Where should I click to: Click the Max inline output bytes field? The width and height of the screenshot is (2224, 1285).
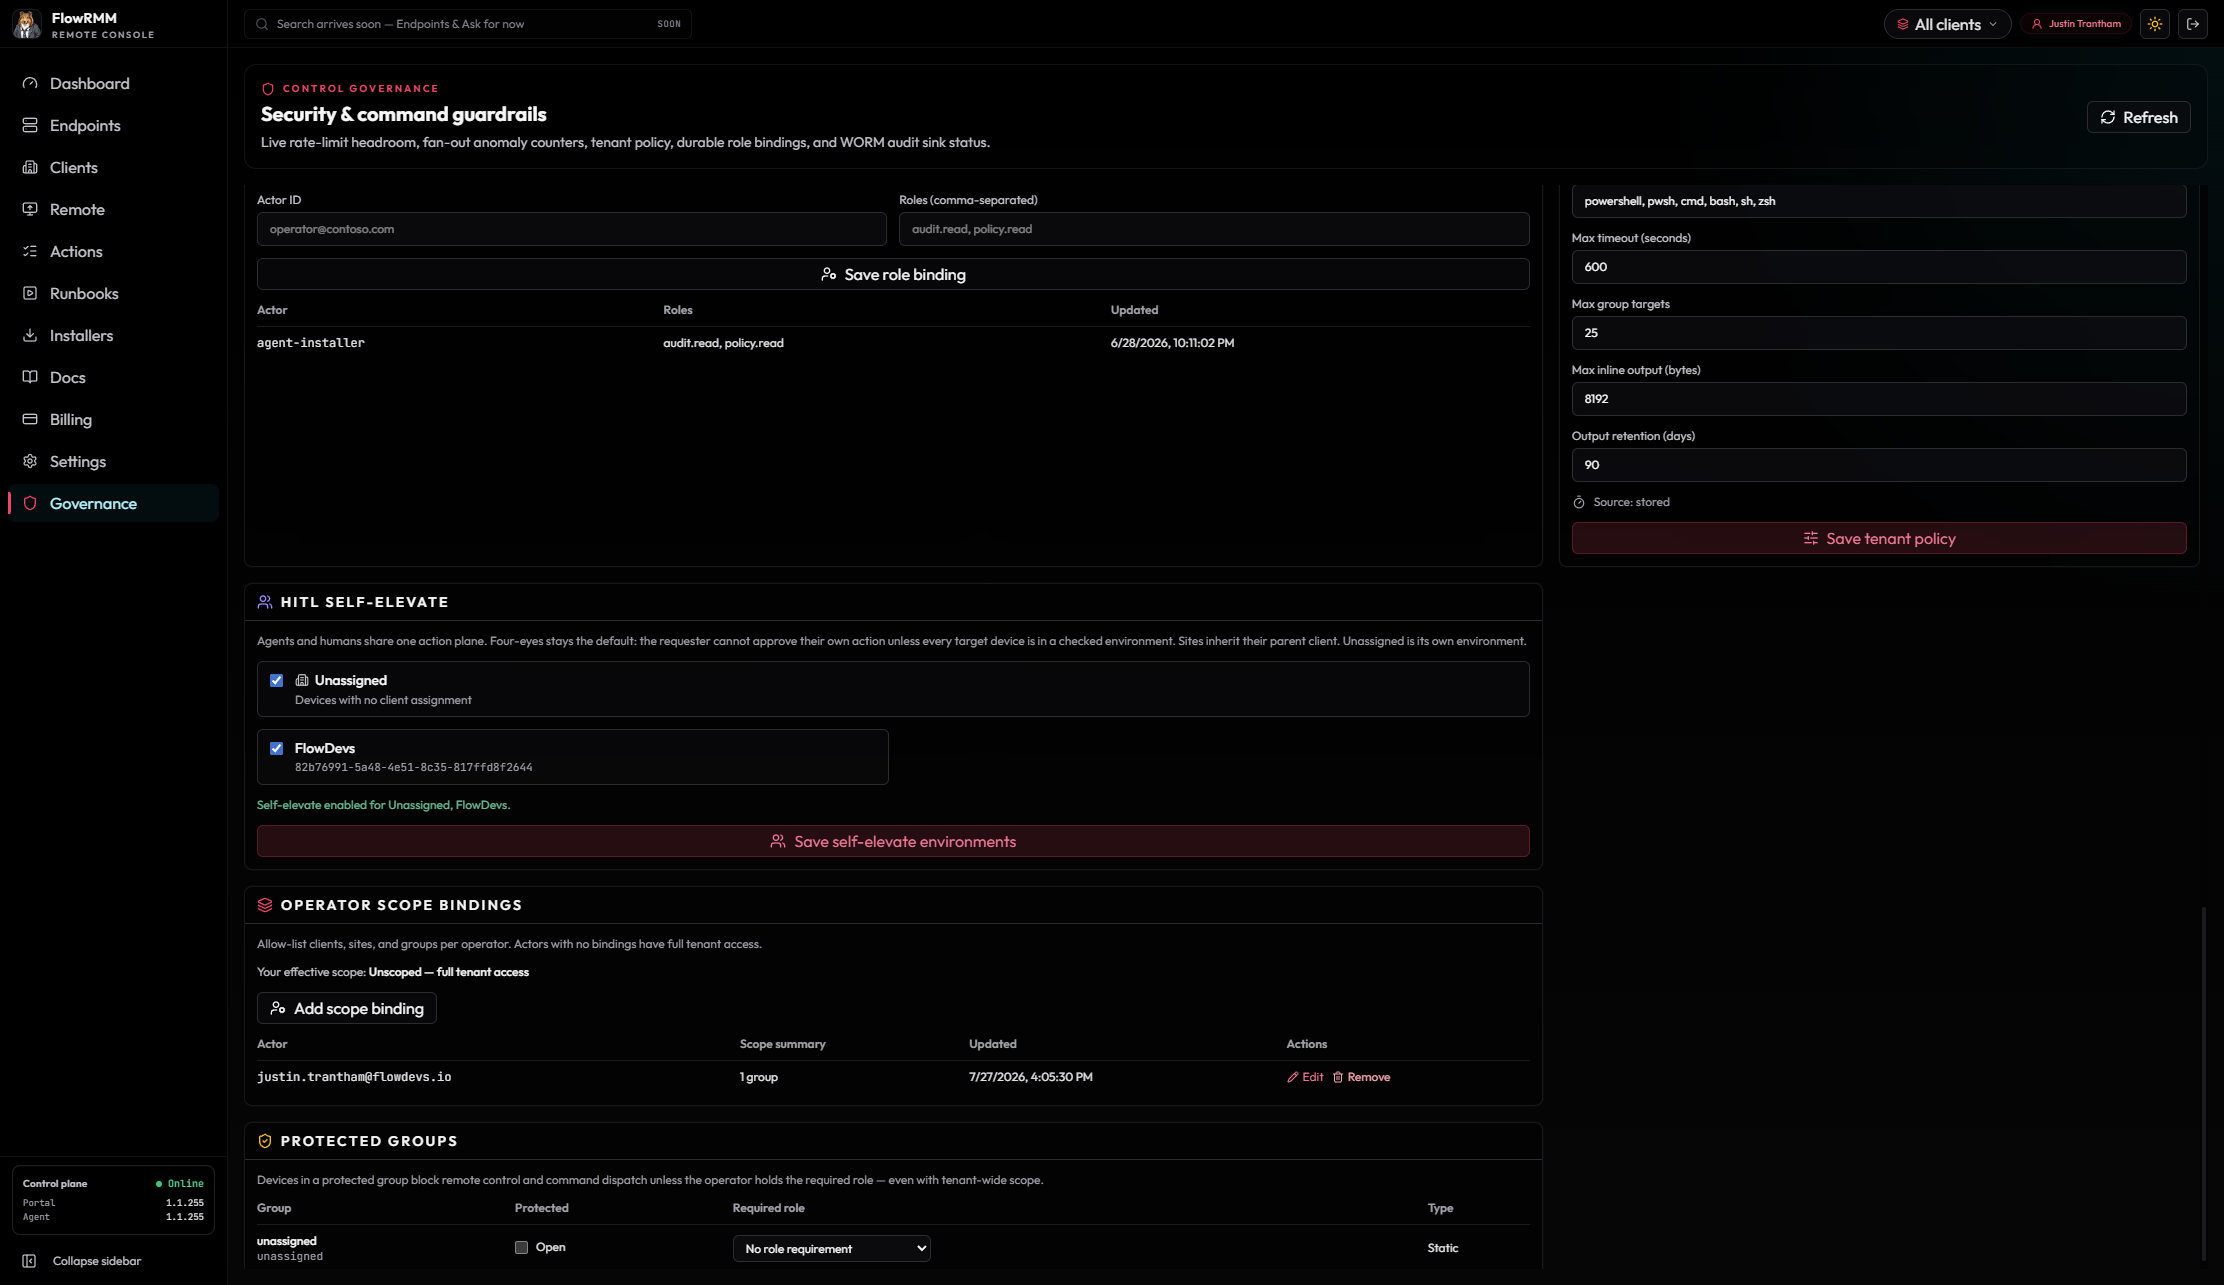1879,399
